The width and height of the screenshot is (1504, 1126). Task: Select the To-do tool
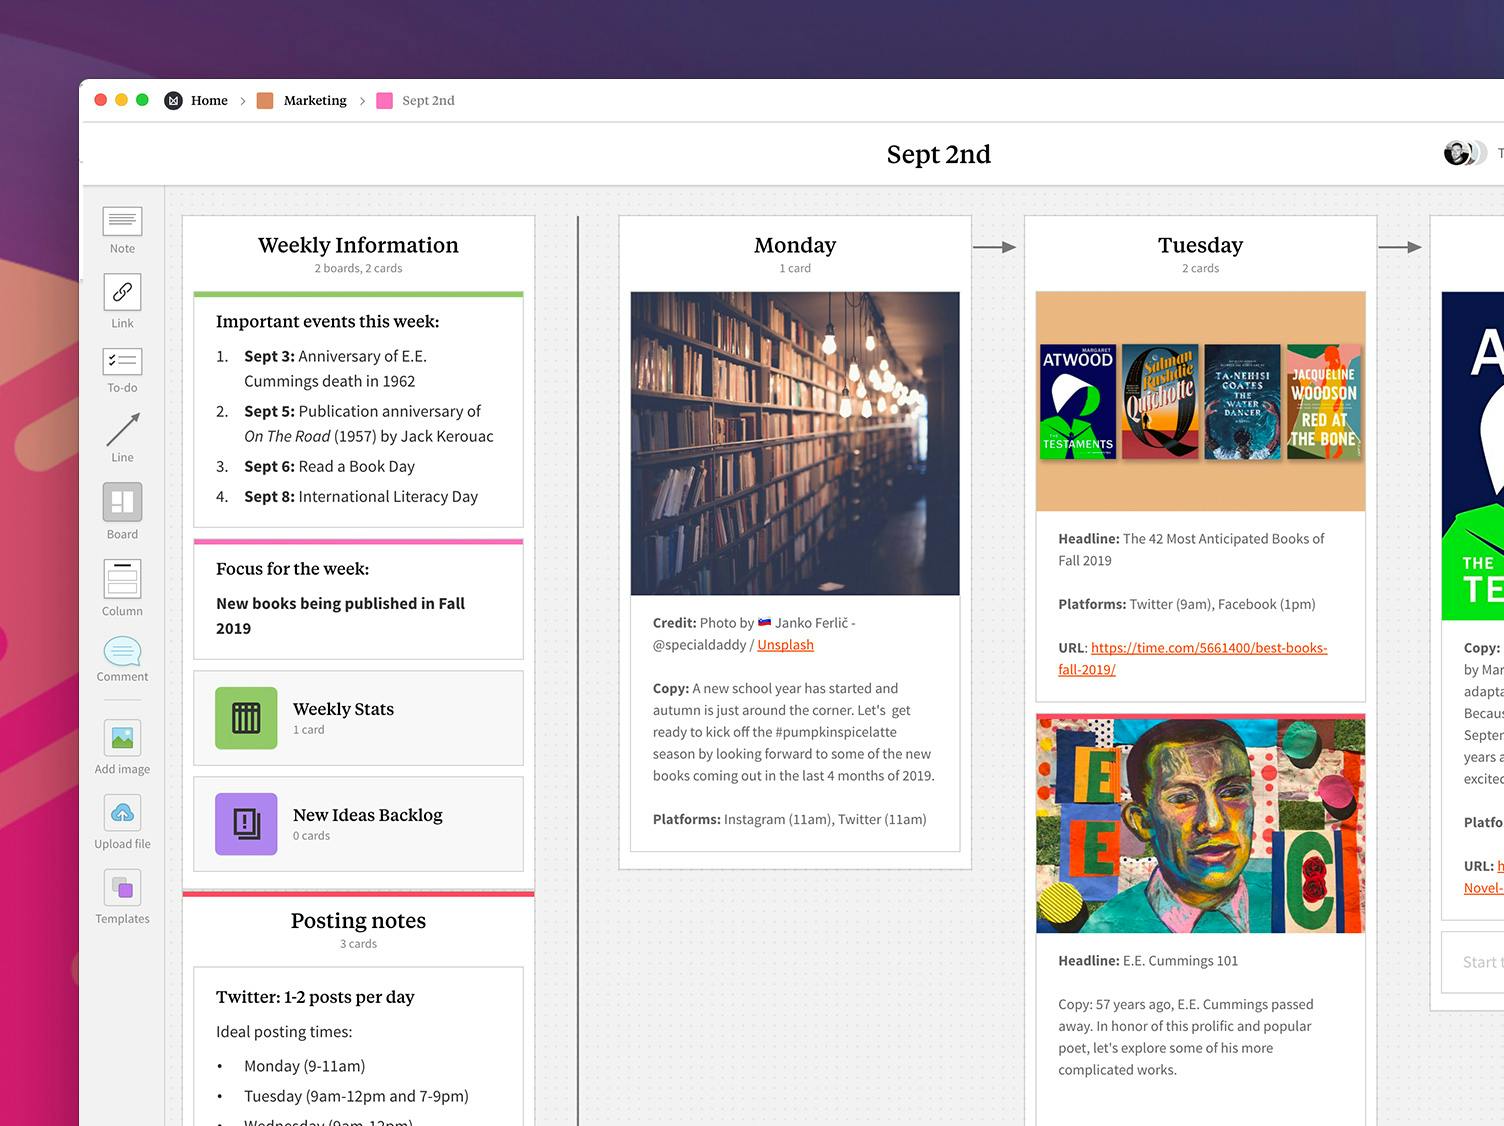(122, 370)
